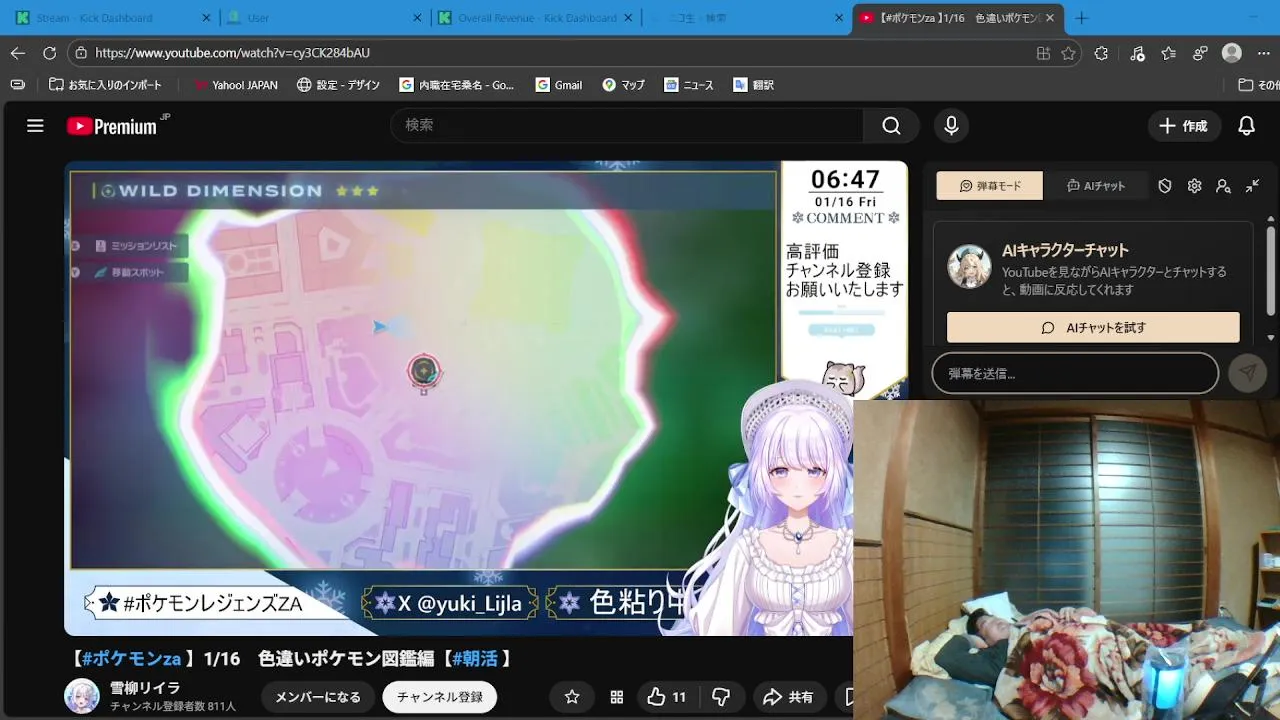Viewport: 1280px width, 720px height.
Task: Open split screen apps icon in address bar
Action: tap(1043, 53)
